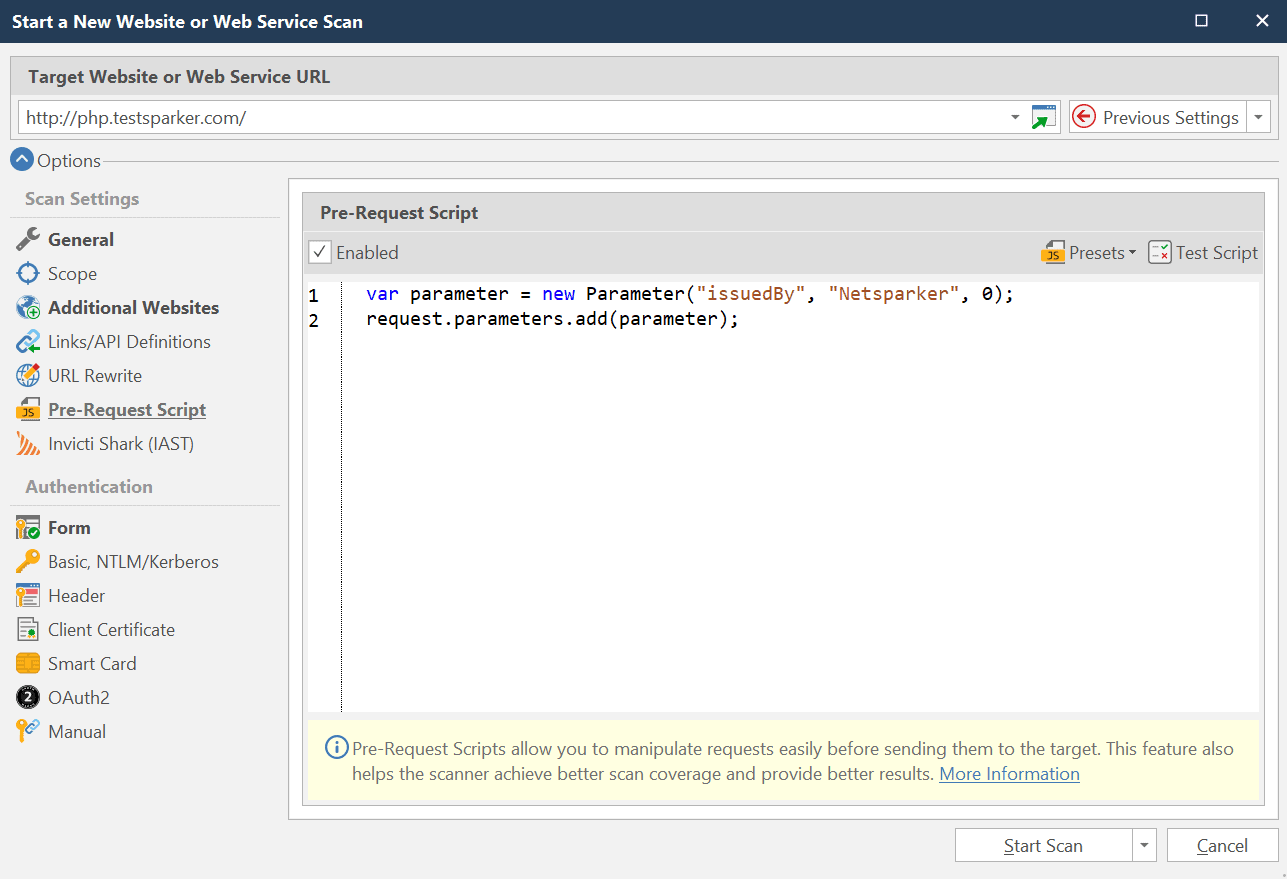Open the Form authentication settings
The image size is (1287, 879).
pos(69,528)
